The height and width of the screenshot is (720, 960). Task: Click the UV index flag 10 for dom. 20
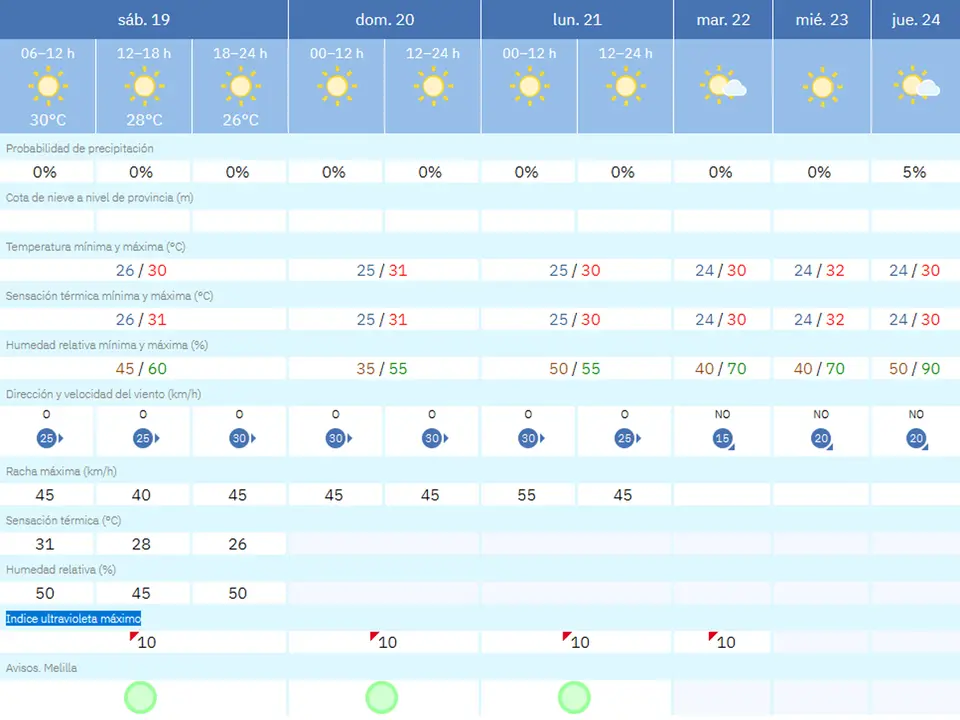383,641
